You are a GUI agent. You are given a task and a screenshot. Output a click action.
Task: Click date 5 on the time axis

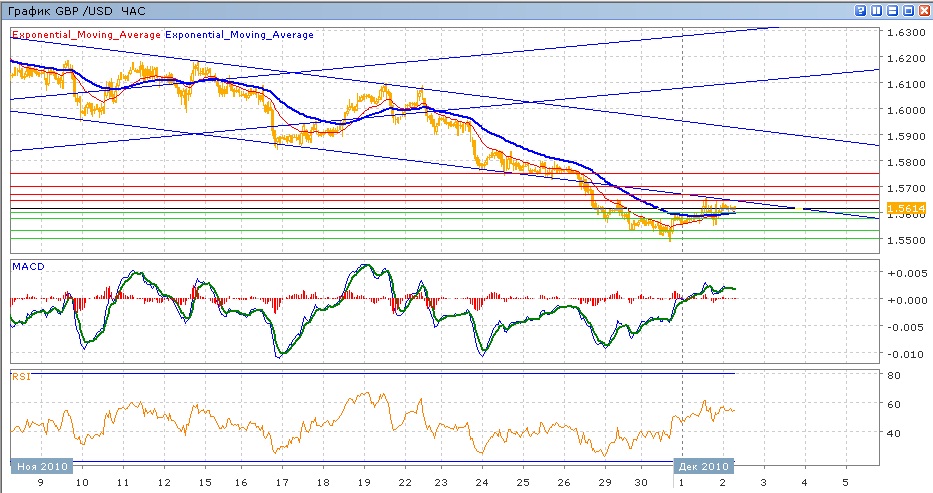(846, 482)
